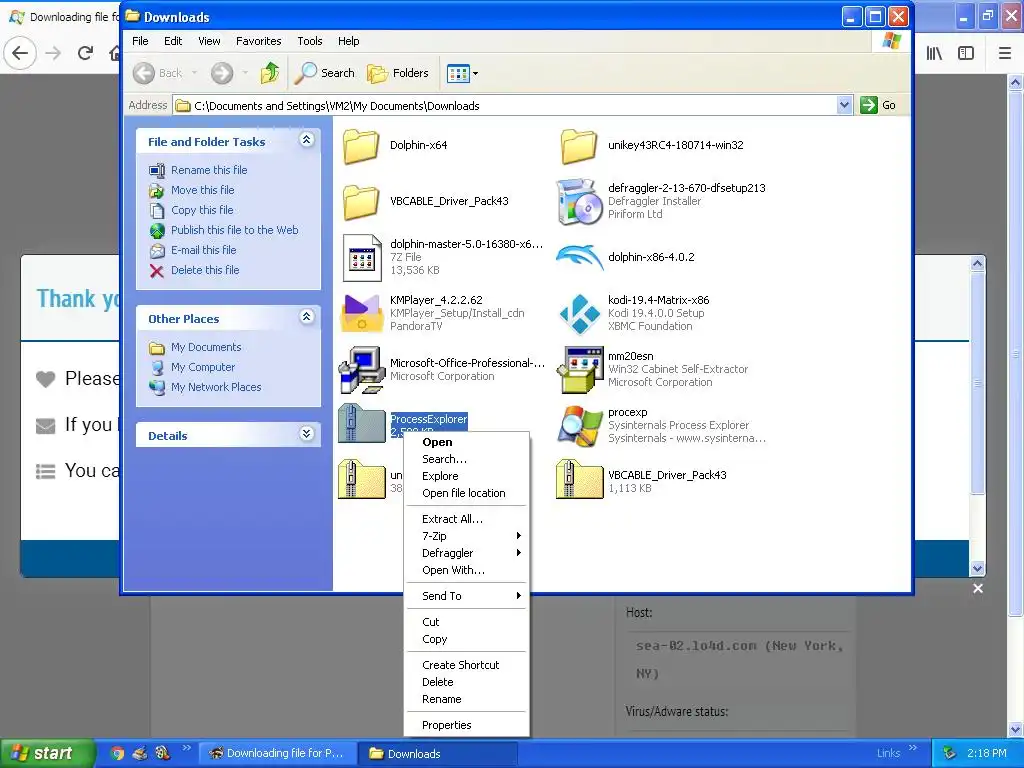Open the Back history dropdown arrow
Screen dimensions: 1024x768
click(x=194, y=73)
